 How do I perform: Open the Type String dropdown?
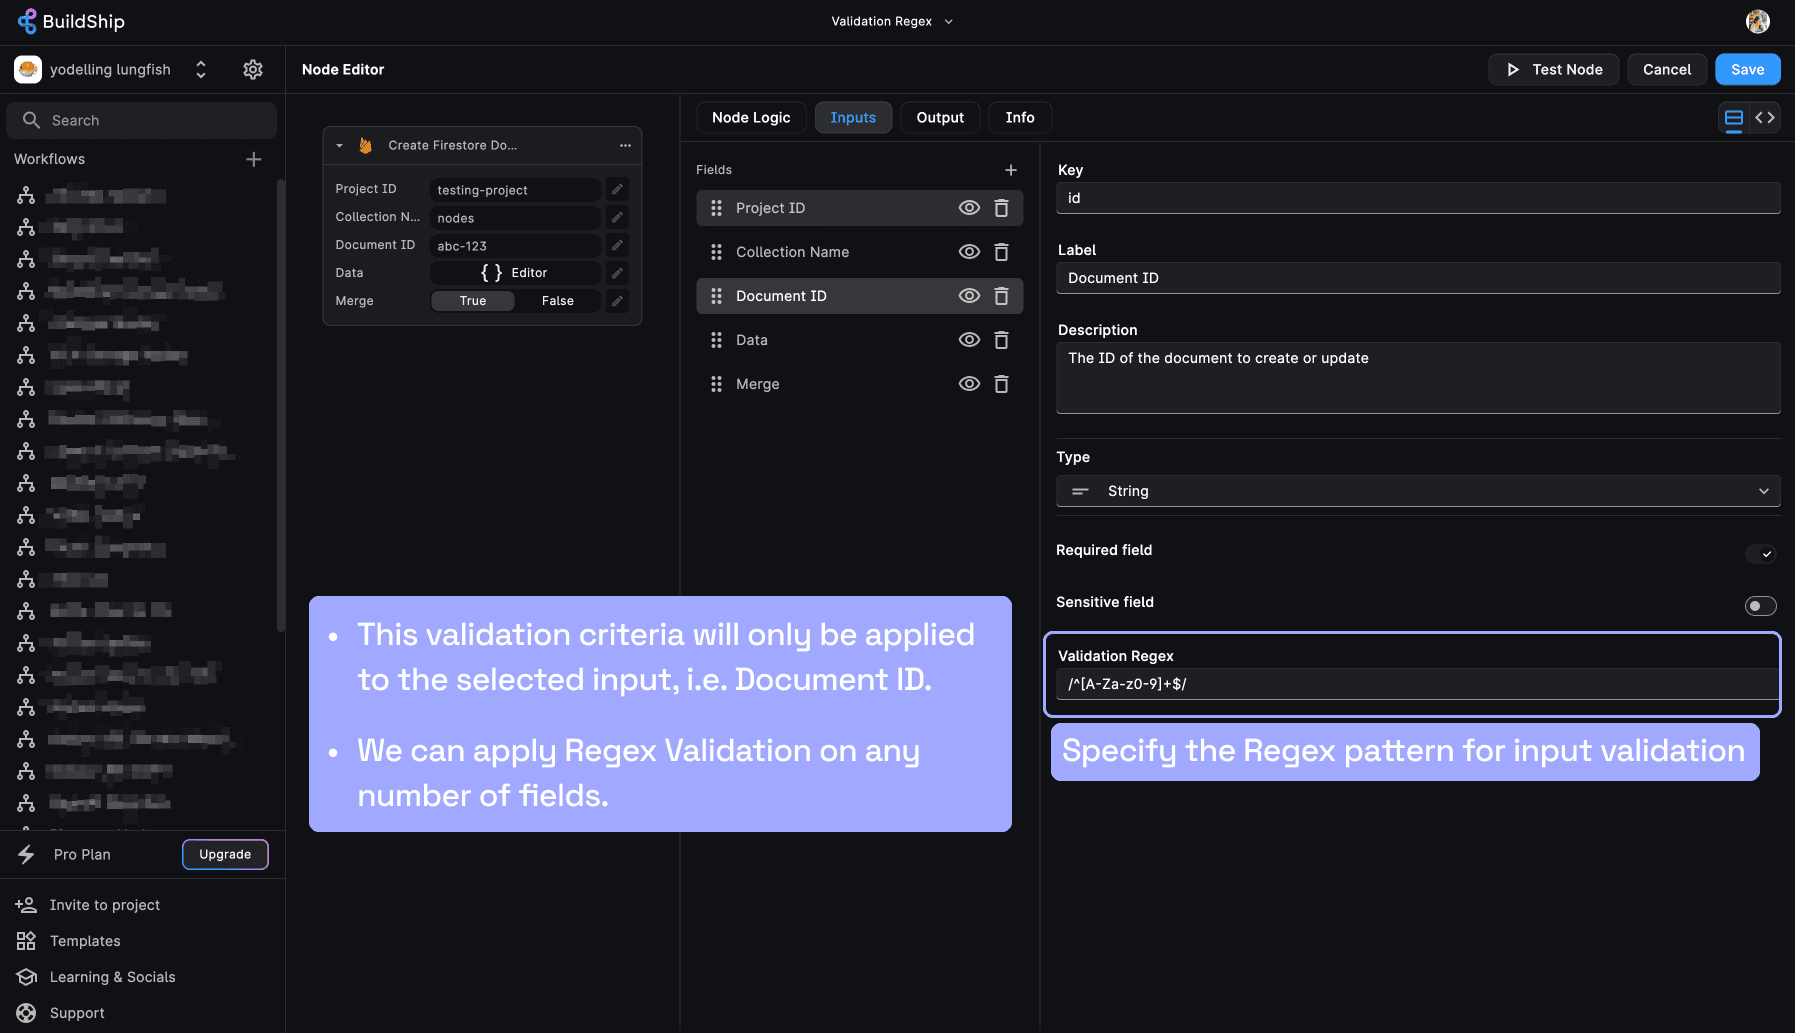[1417, 491]
